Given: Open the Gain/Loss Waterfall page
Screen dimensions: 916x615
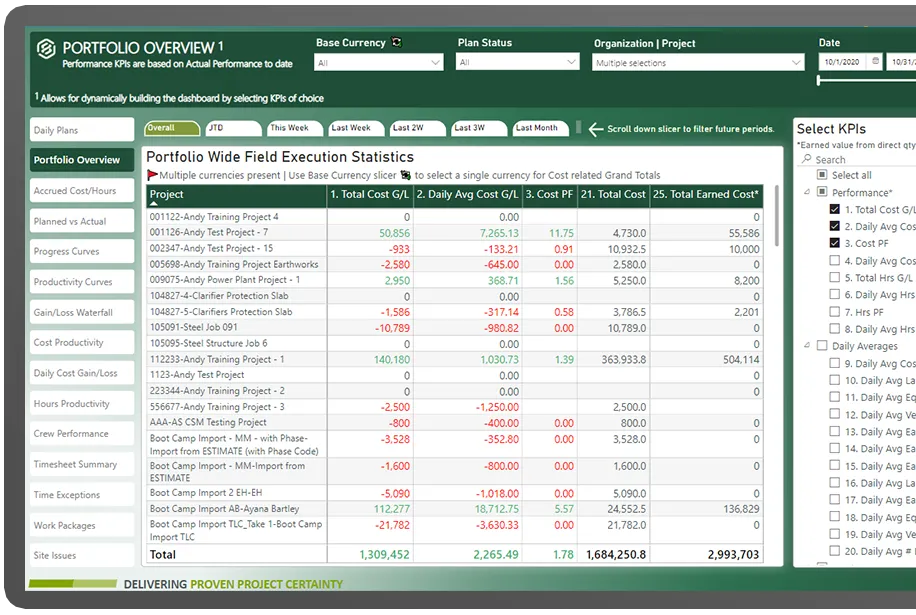Looking at the screenshot, I should [x=82, y=313].
